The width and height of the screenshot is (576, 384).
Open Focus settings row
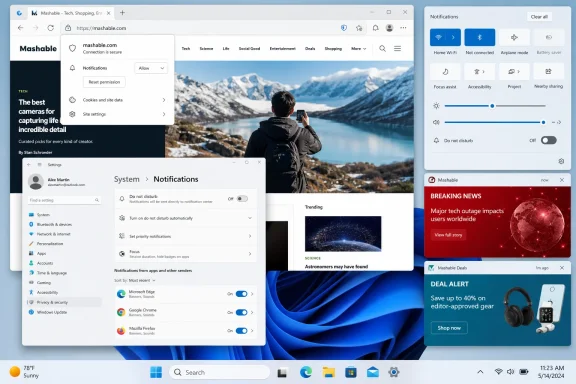(186, 254)
